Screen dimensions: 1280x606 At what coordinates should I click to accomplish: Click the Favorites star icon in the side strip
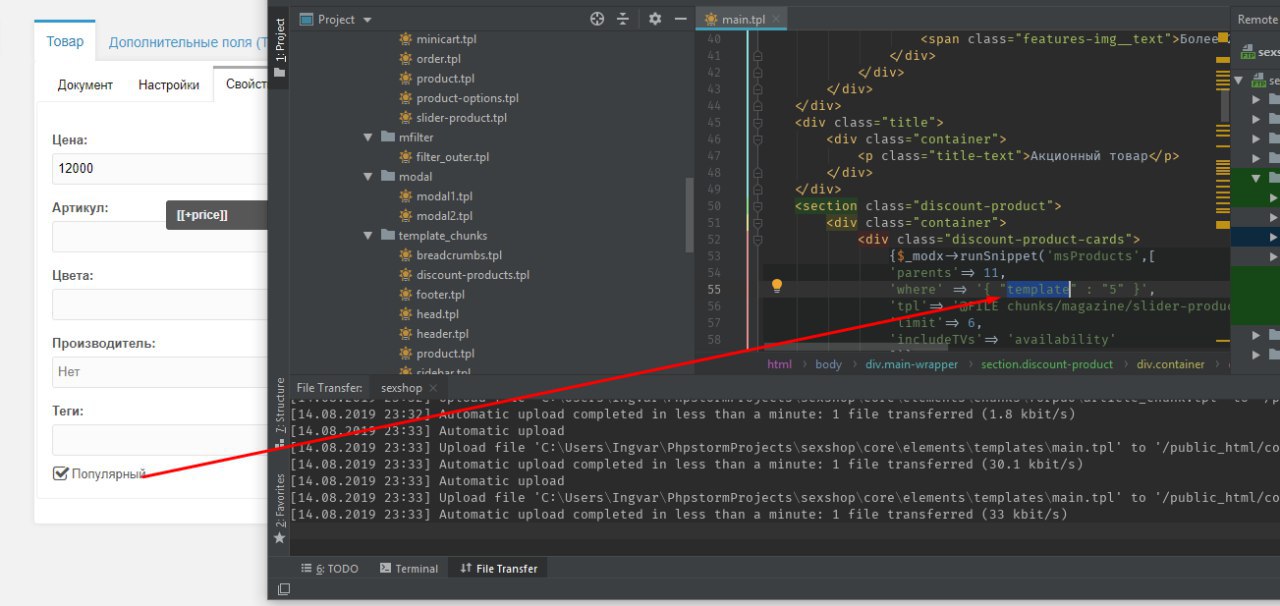[279, 538]
